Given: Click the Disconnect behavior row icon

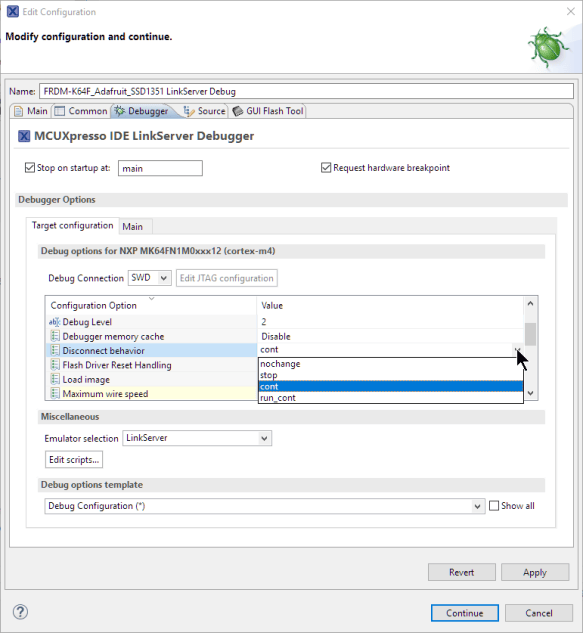Looking at the screenshot, I should pos(55,350).
